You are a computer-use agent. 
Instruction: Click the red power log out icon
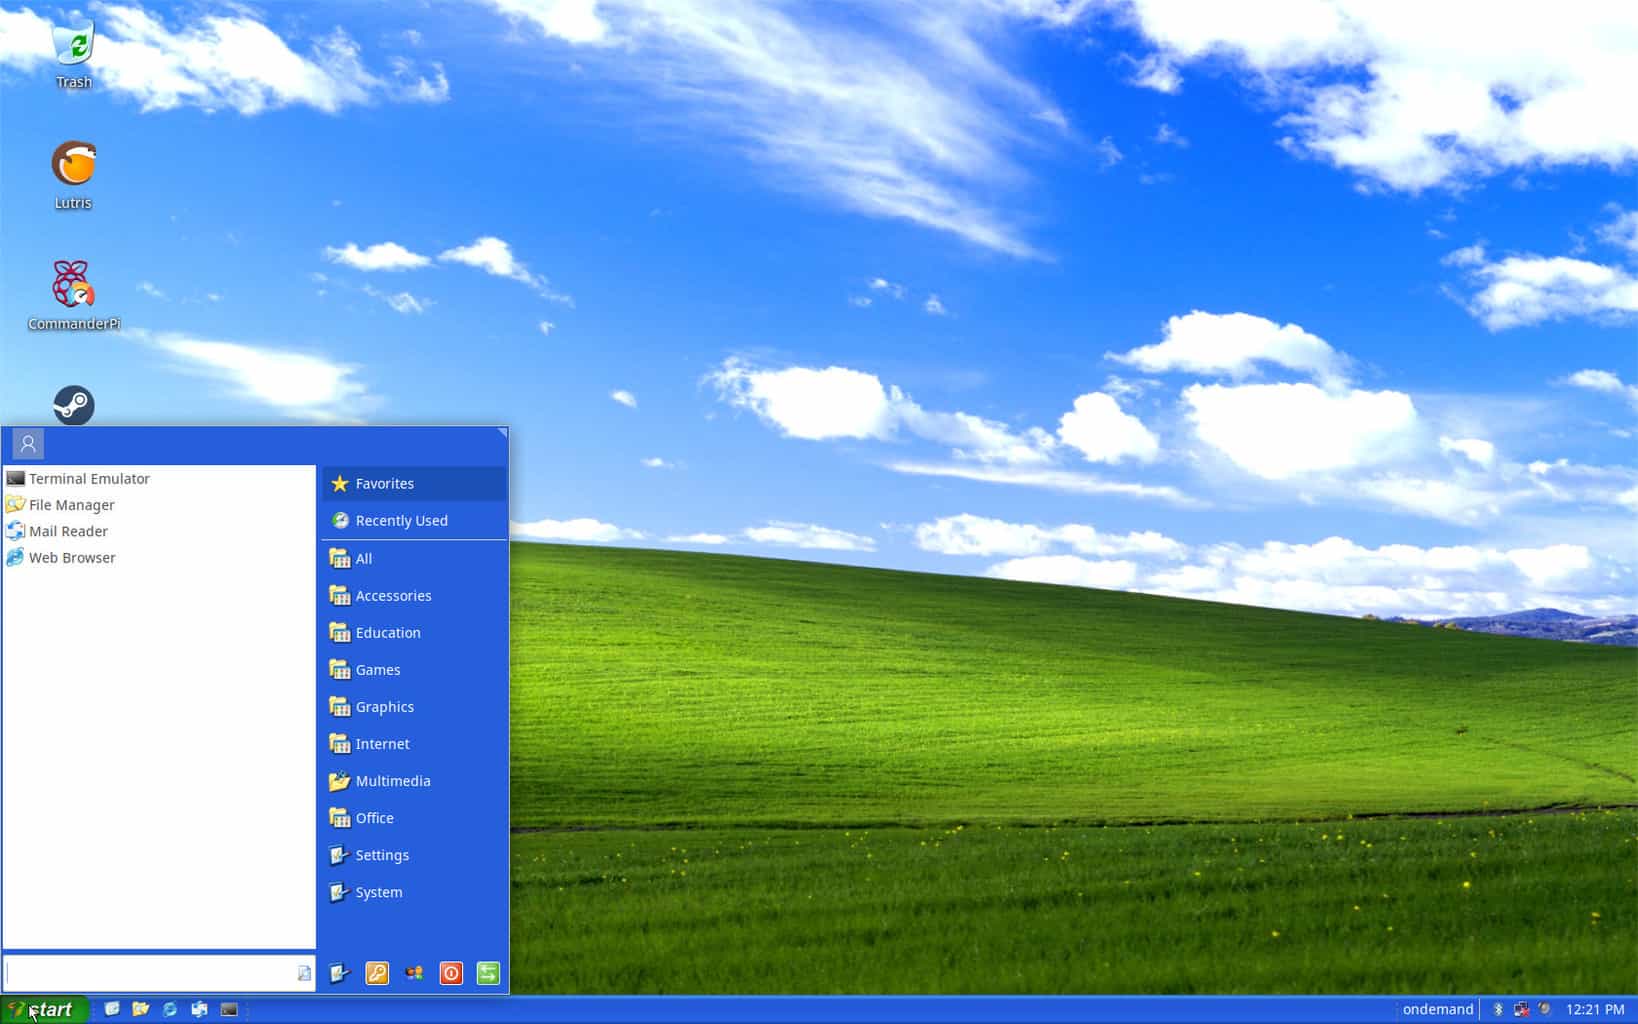(x=451, y=973)
